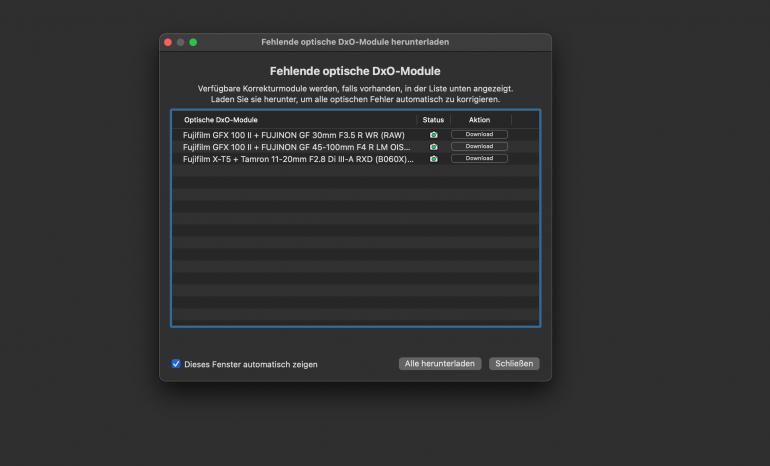Select the Fujifilm X-T5 Tamron 11-20mm row

[x=297, y=158]
